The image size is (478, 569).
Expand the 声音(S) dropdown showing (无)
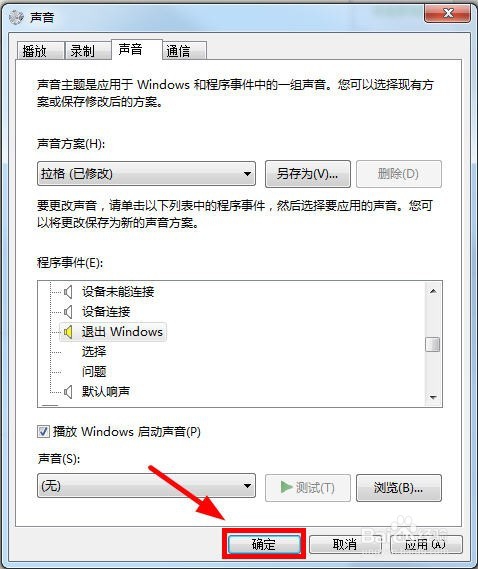pyautogui.click(x=146, y=486)
